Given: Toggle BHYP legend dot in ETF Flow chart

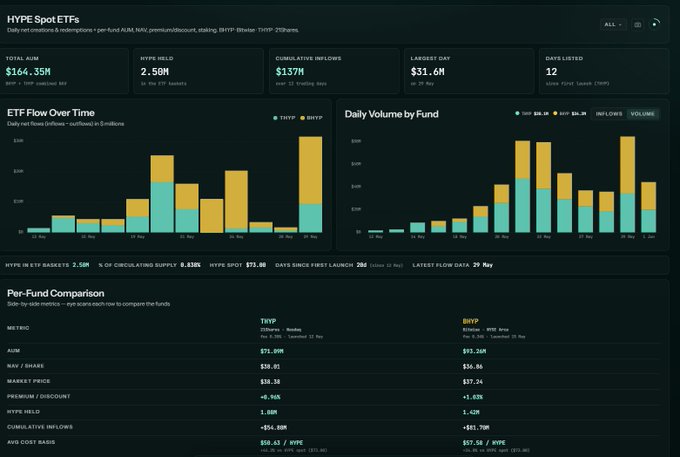Looking at the screenshot, I should 302,118.
